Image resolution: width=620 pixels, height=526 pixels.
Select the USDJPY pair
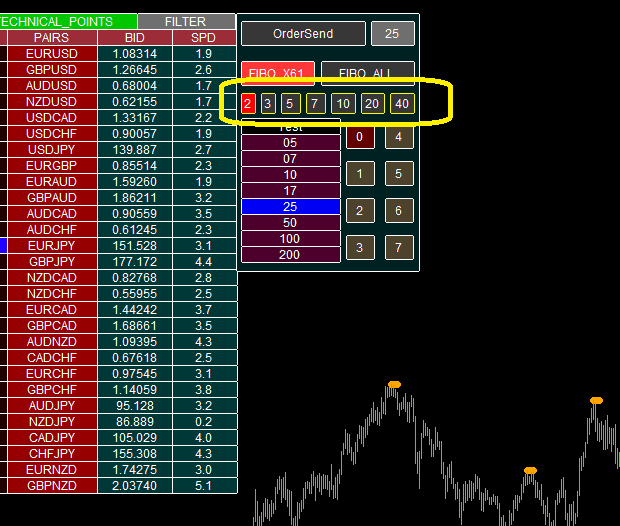pyautogui.click(x=52, y=150)
